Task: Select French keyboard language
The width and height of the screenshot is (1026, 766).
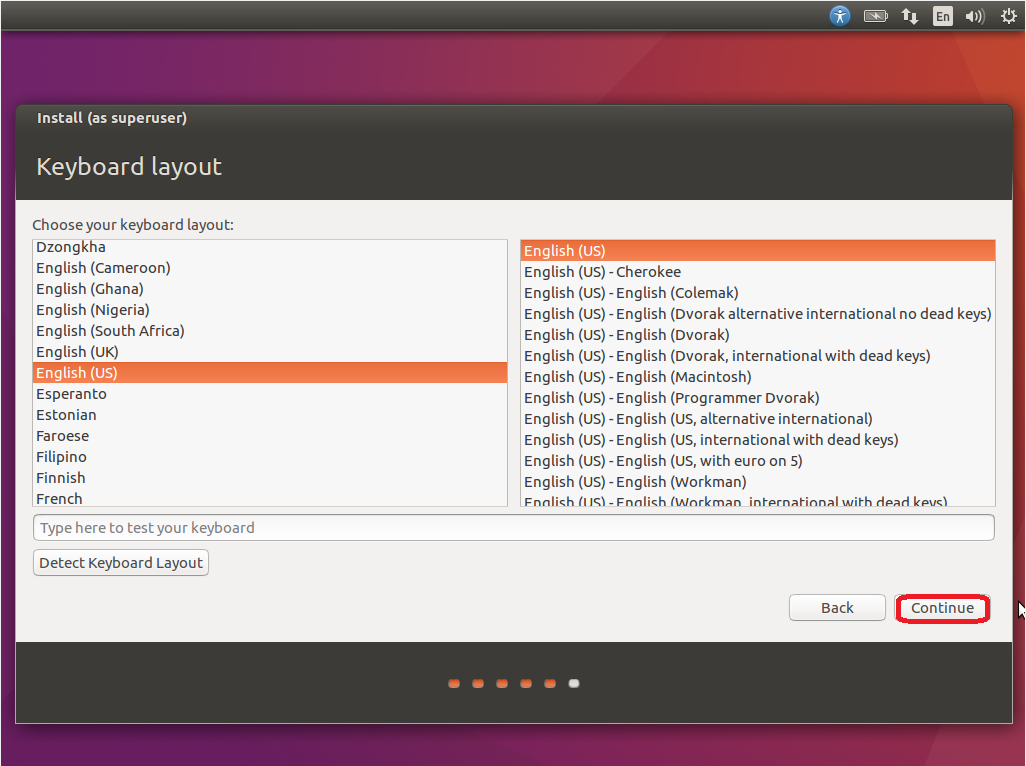Action: (x=59, y=498)
